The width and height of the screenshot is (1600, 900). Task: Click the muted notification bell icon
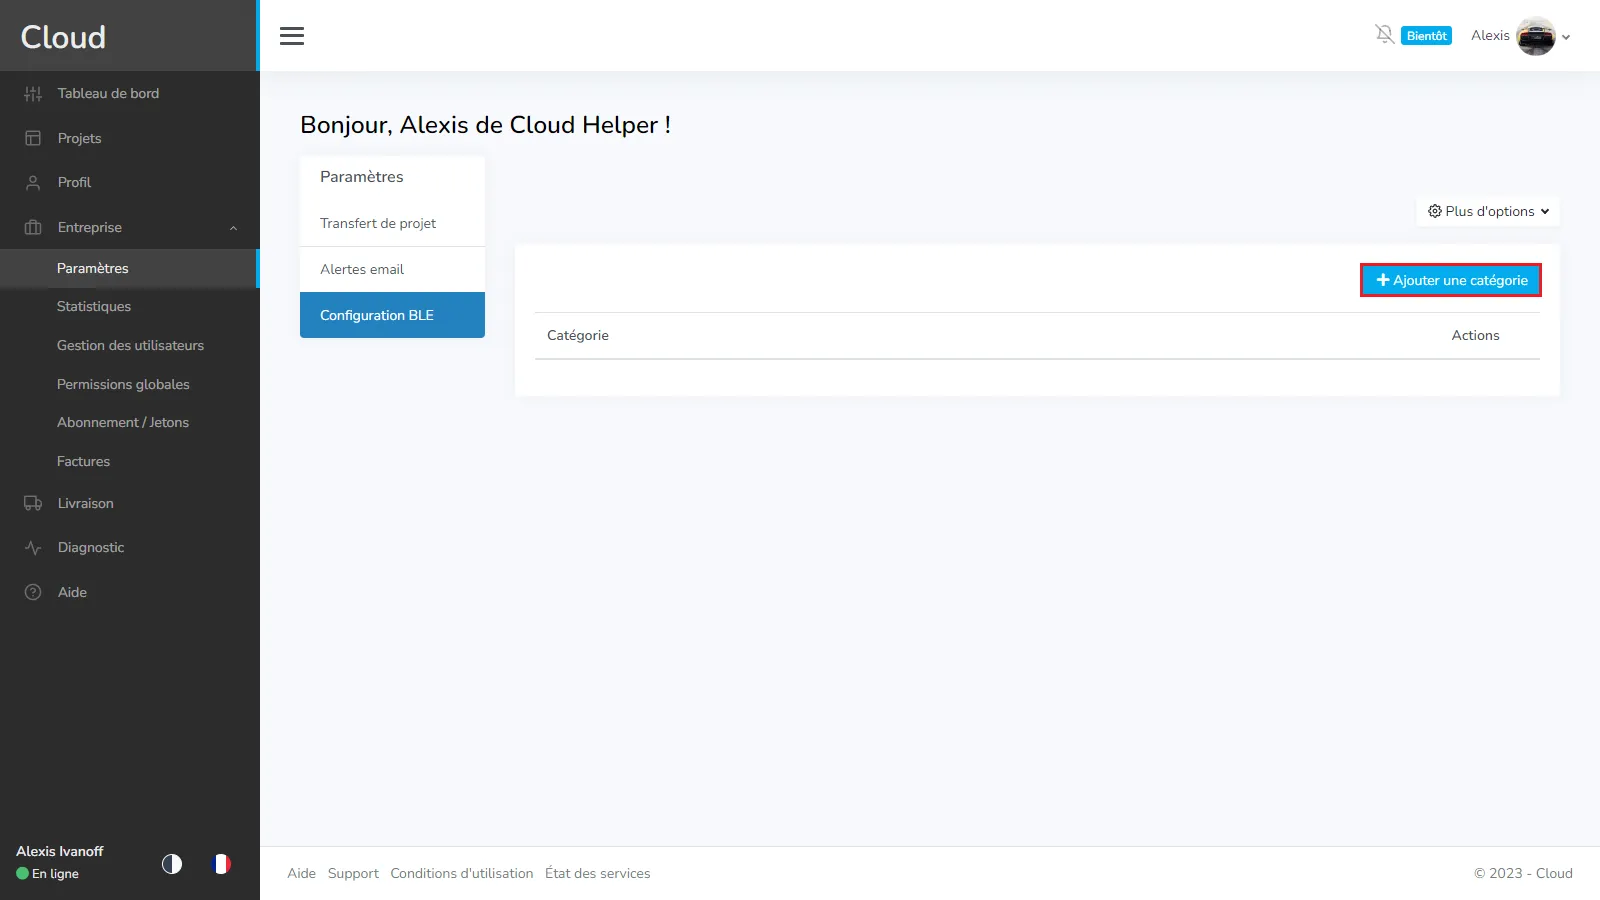(x=1384, y=35)
